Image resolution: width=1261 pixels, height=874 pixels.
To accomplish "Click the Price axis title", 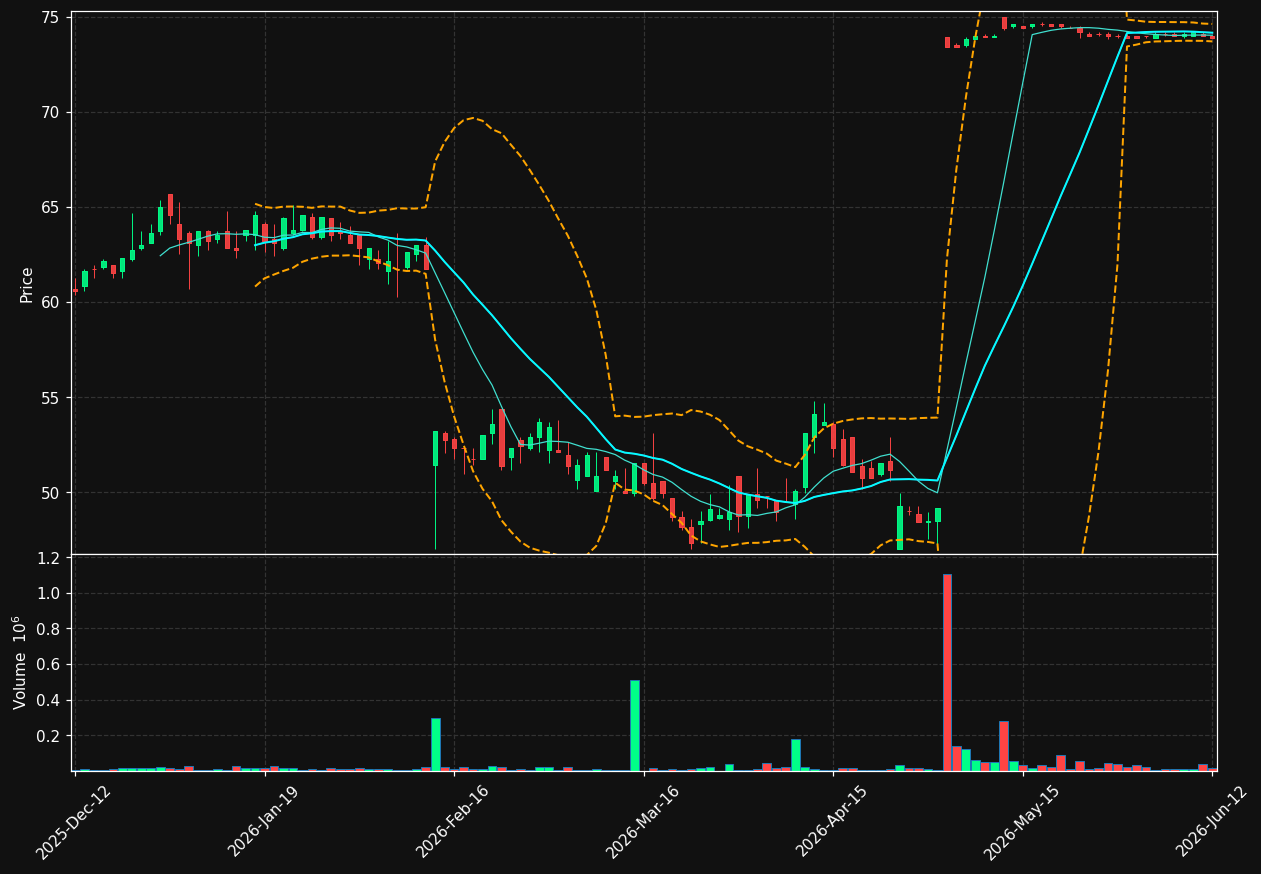I will (27, 285).
